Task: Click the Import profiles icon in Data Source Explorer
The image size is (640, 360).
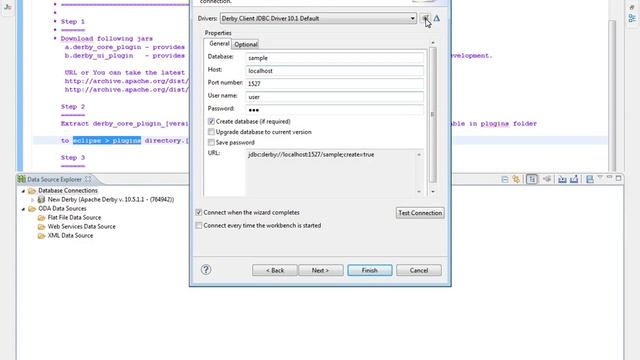Action: pos(562,179)
